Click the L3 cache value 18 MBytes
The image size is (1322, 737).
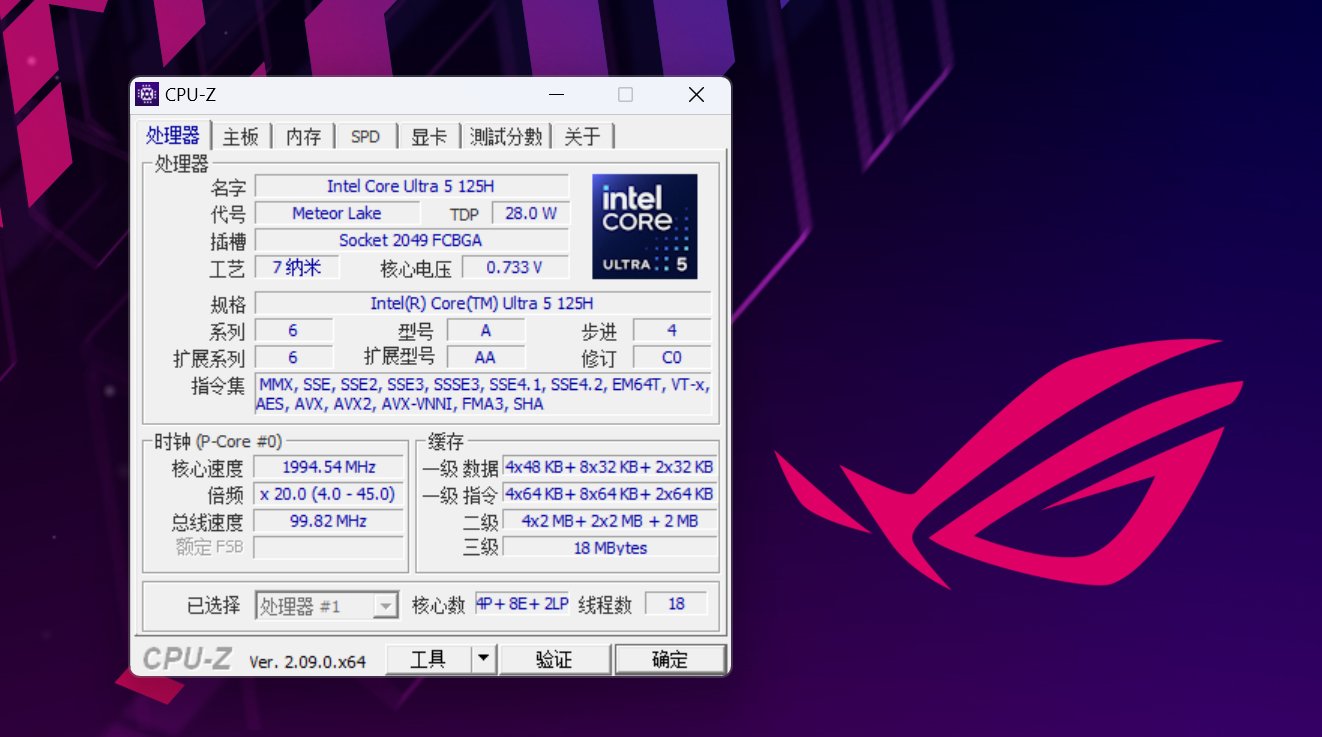point(609,547)
